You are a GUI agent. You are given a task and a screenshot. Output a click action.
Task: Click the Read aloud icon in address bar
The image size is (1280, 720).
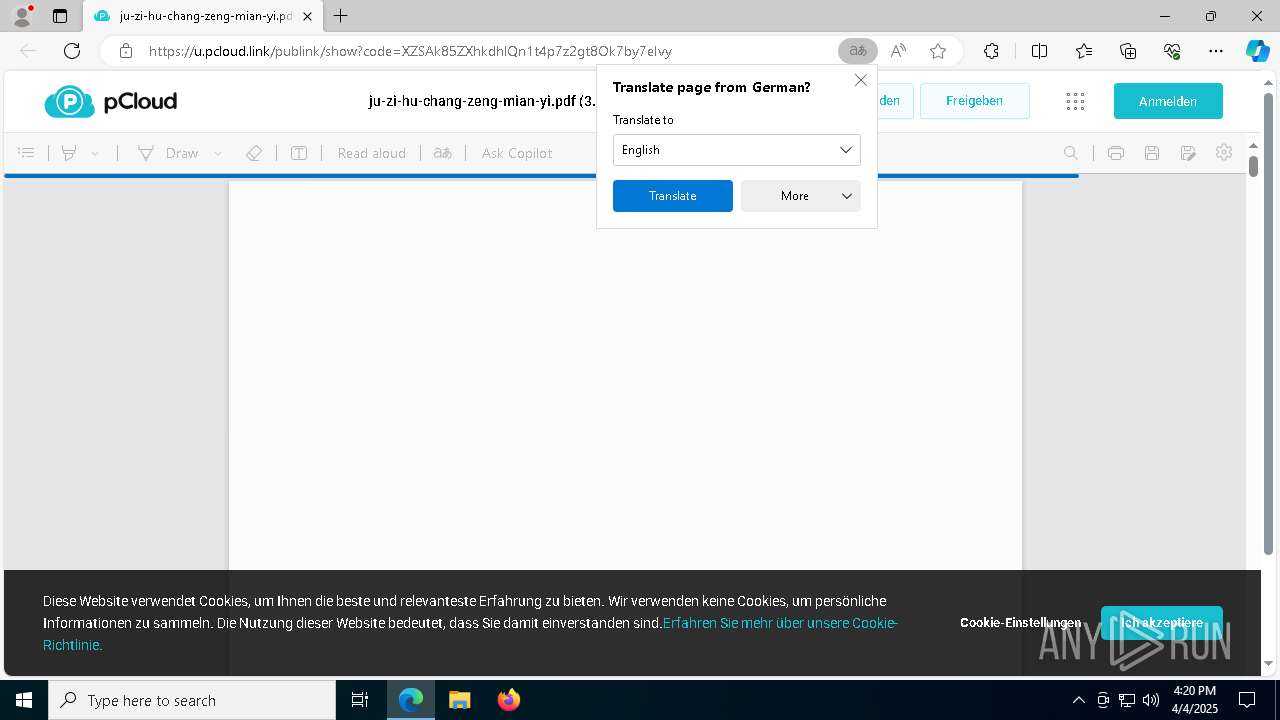click(898, 51)
